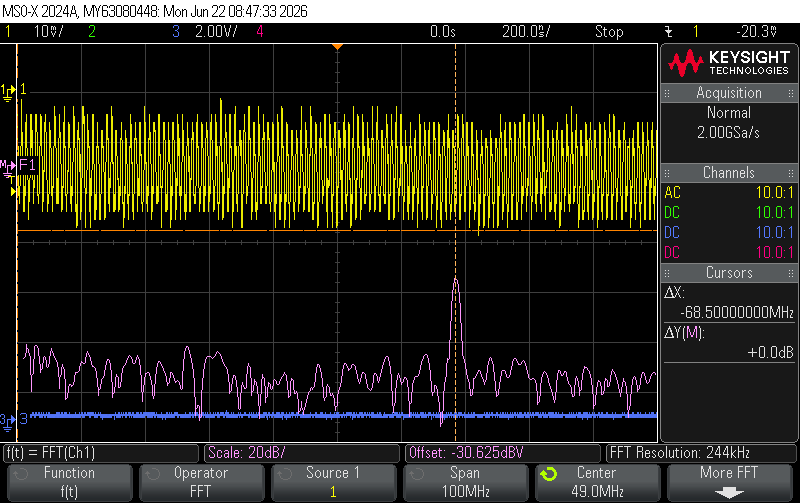Viewport: 800px width, 503px height.
Task: Click the orange trigger position triangle
Action: point(337,47)
